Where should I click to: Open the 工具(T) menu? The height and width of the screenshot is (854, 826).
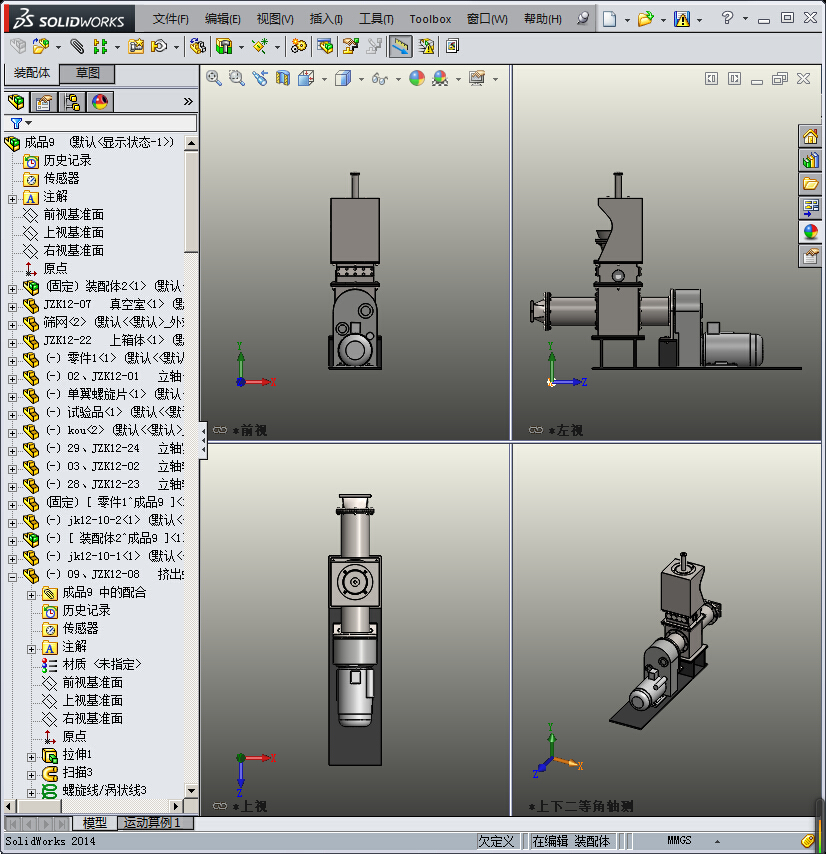click(x=376, y=19)
